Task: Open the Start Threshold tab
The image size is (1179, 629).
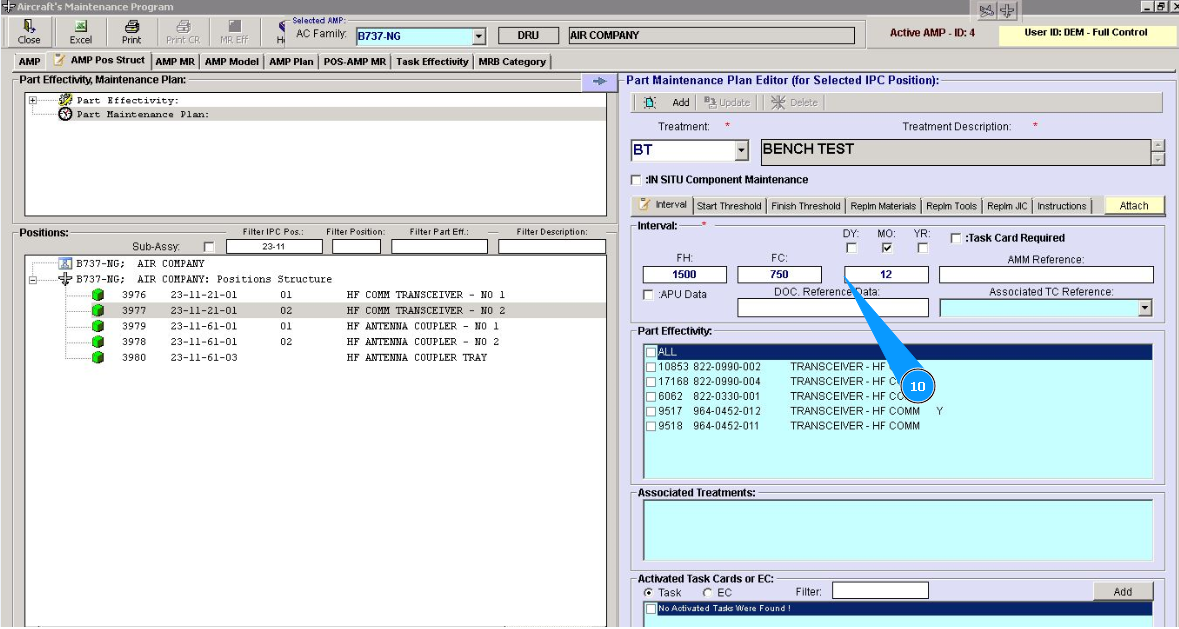Action: point(728,206)
